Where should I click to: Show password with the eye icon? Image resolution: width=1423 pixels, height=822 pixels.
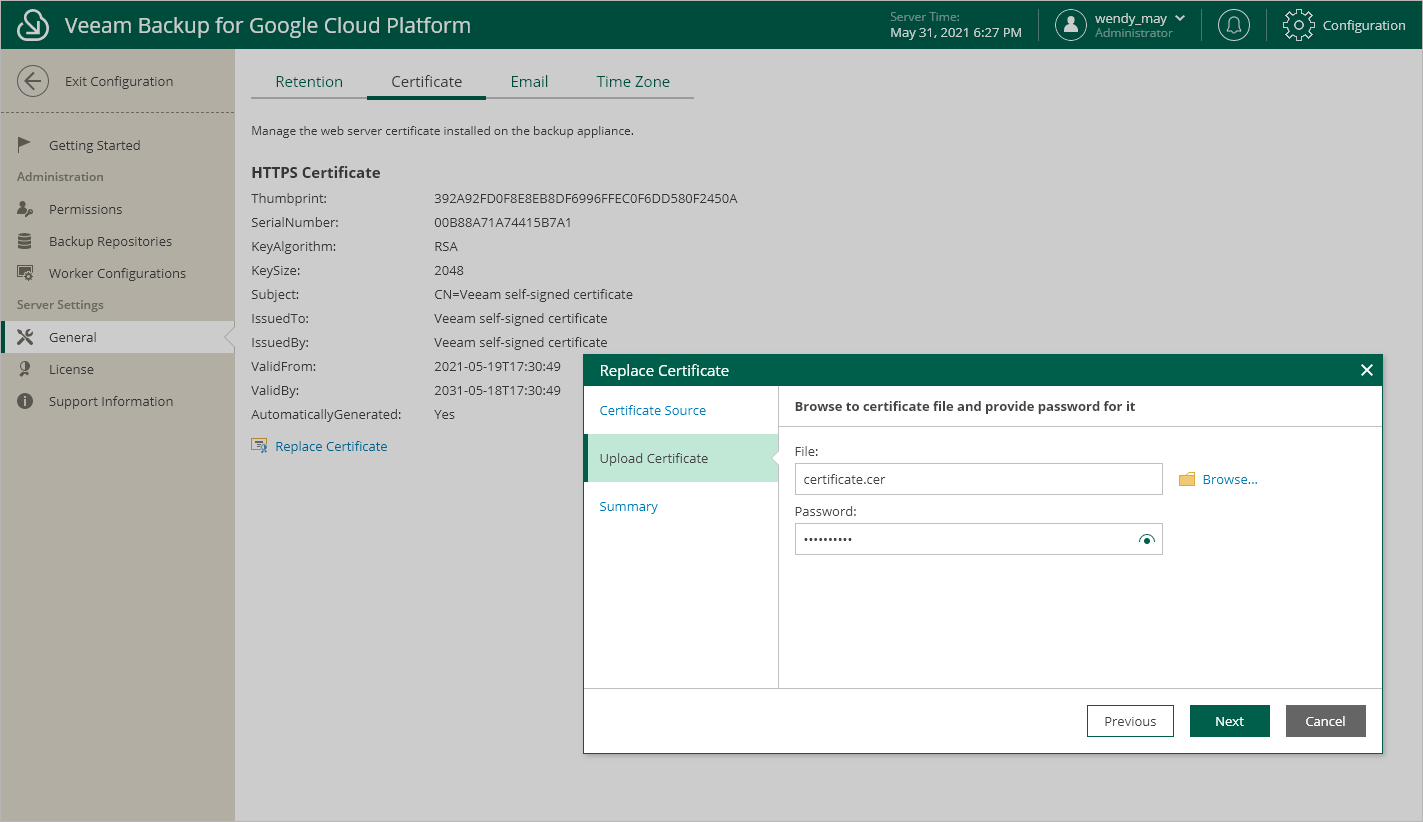tap(1146, 540)
